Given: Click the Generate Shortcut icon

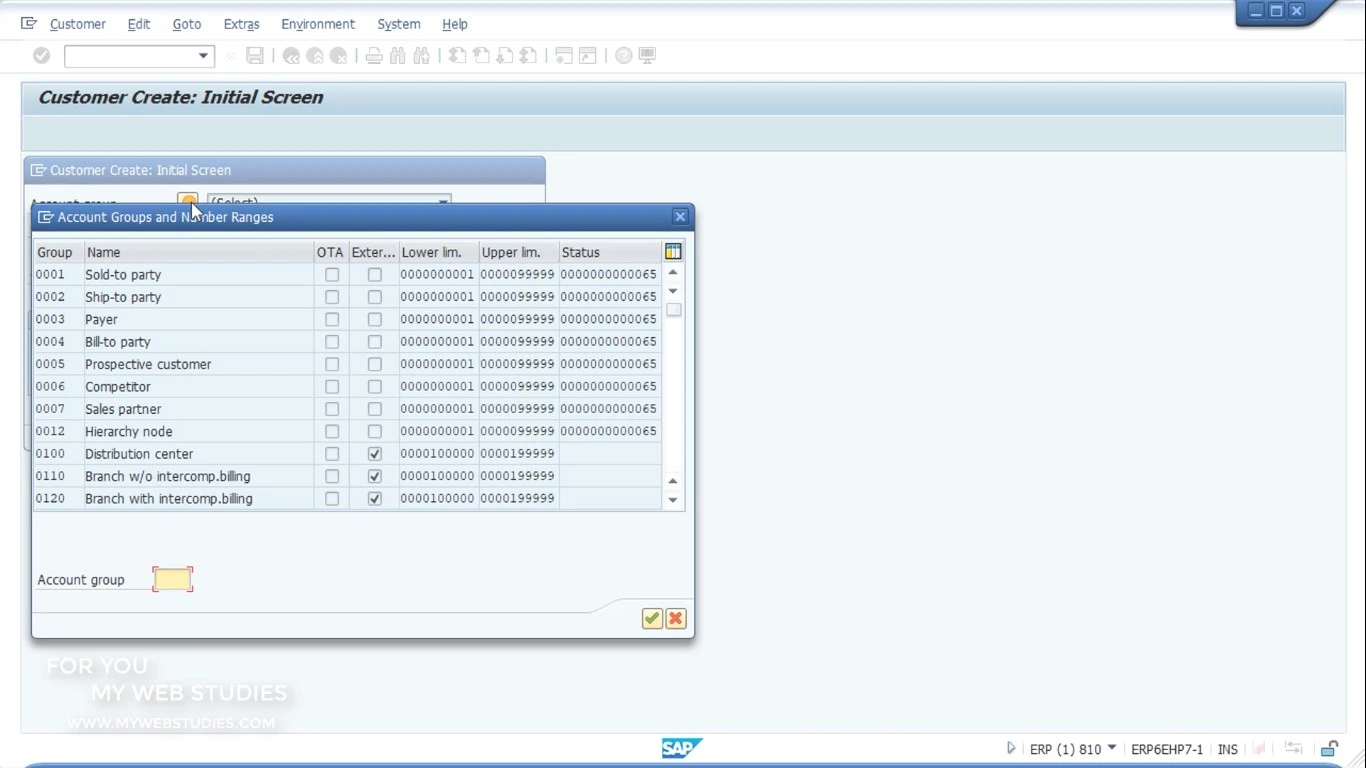Looking at the screenshot, I should point(588,56).
